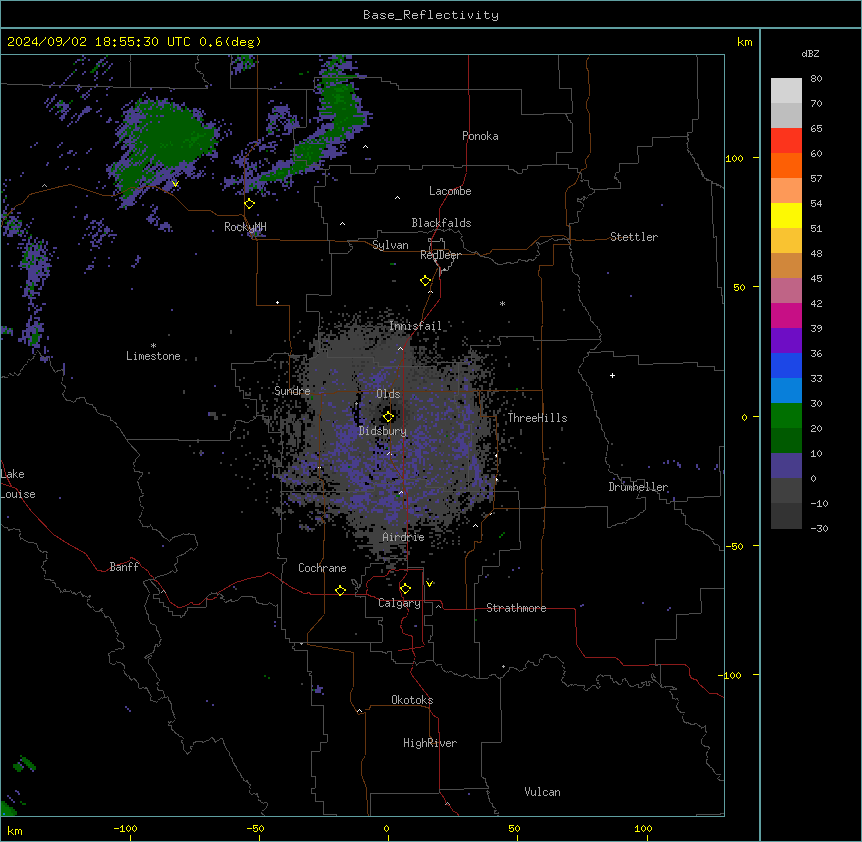Screen dimensions: 862x842
Task: Click the Cochrane city label
Action: pyautogui.click(x=322, y=568)
